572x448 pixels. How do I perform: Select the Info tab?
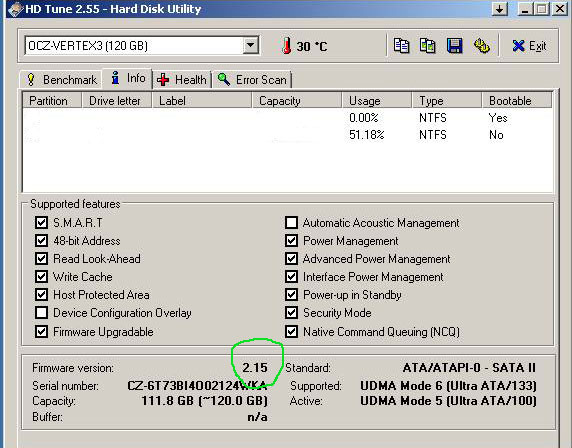(x=127, y=78)
